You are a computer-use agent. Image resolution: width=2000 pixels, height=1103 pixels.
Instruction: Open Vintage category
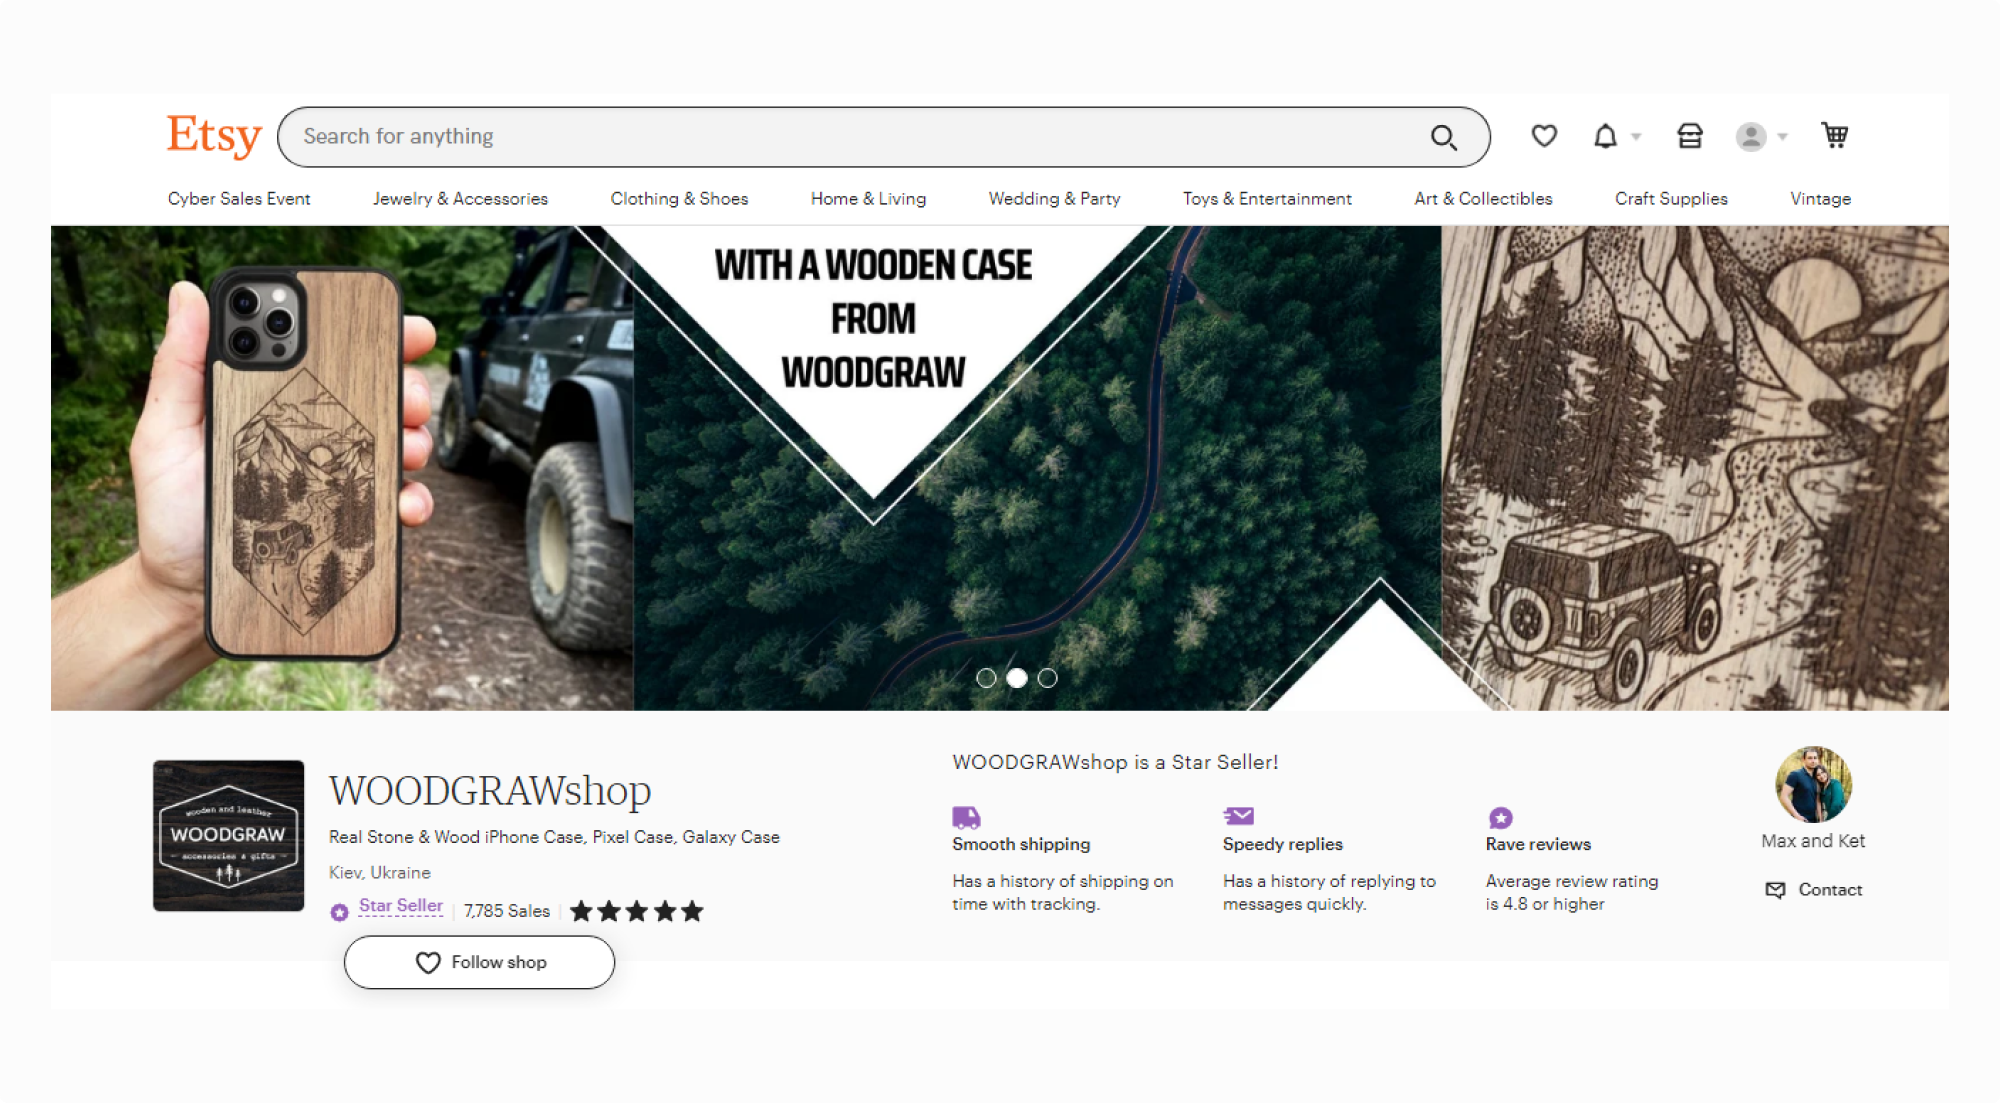pos(1820,199)
